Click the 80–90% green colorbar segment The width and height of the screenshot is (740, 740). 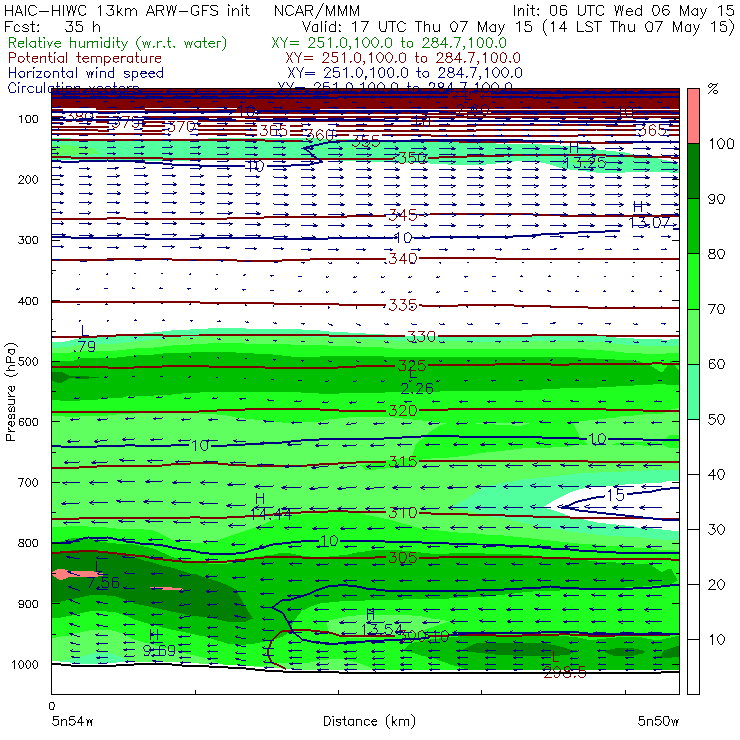(x=693, y=226)
